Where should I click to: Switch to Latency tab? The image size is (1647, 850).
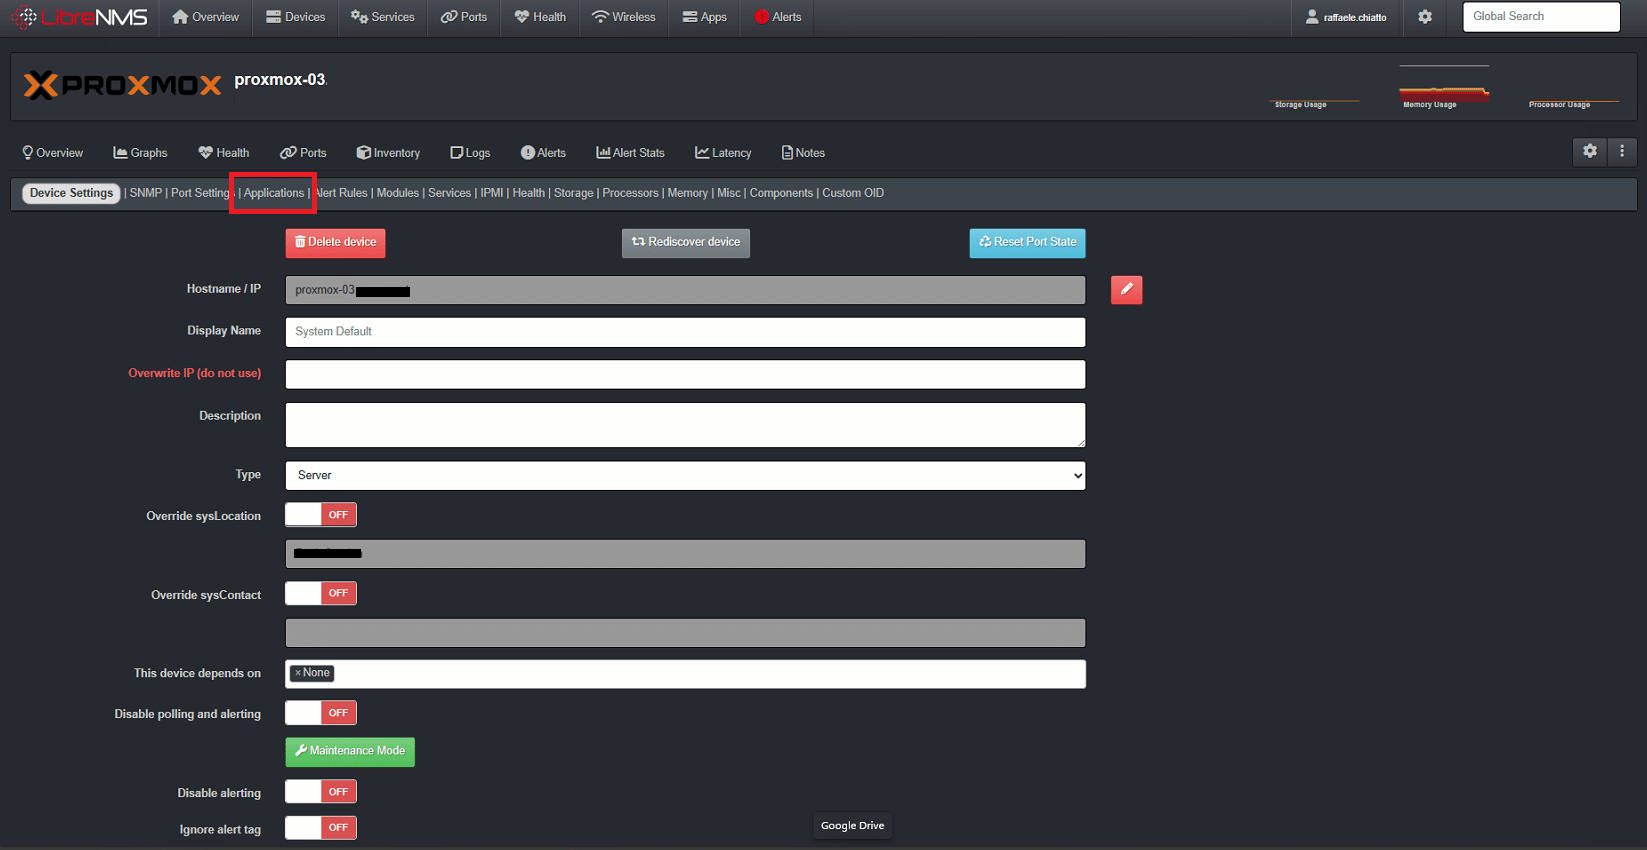coord(724,153)
